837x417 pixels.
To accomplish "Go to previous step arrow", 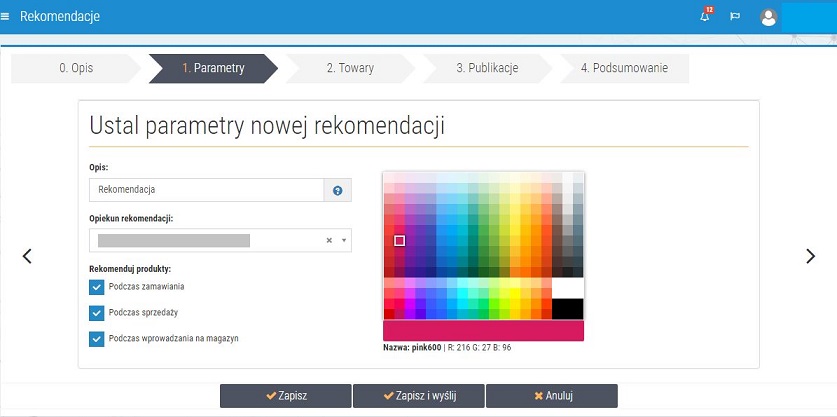I will tap(27, 256).
